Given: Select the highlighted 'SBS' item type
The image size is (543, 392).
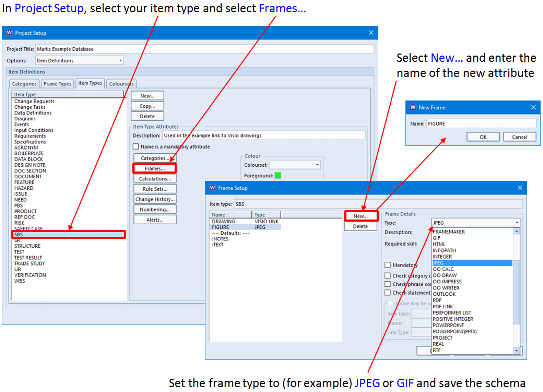Looking at the screenshot, I should coord(68,234).
